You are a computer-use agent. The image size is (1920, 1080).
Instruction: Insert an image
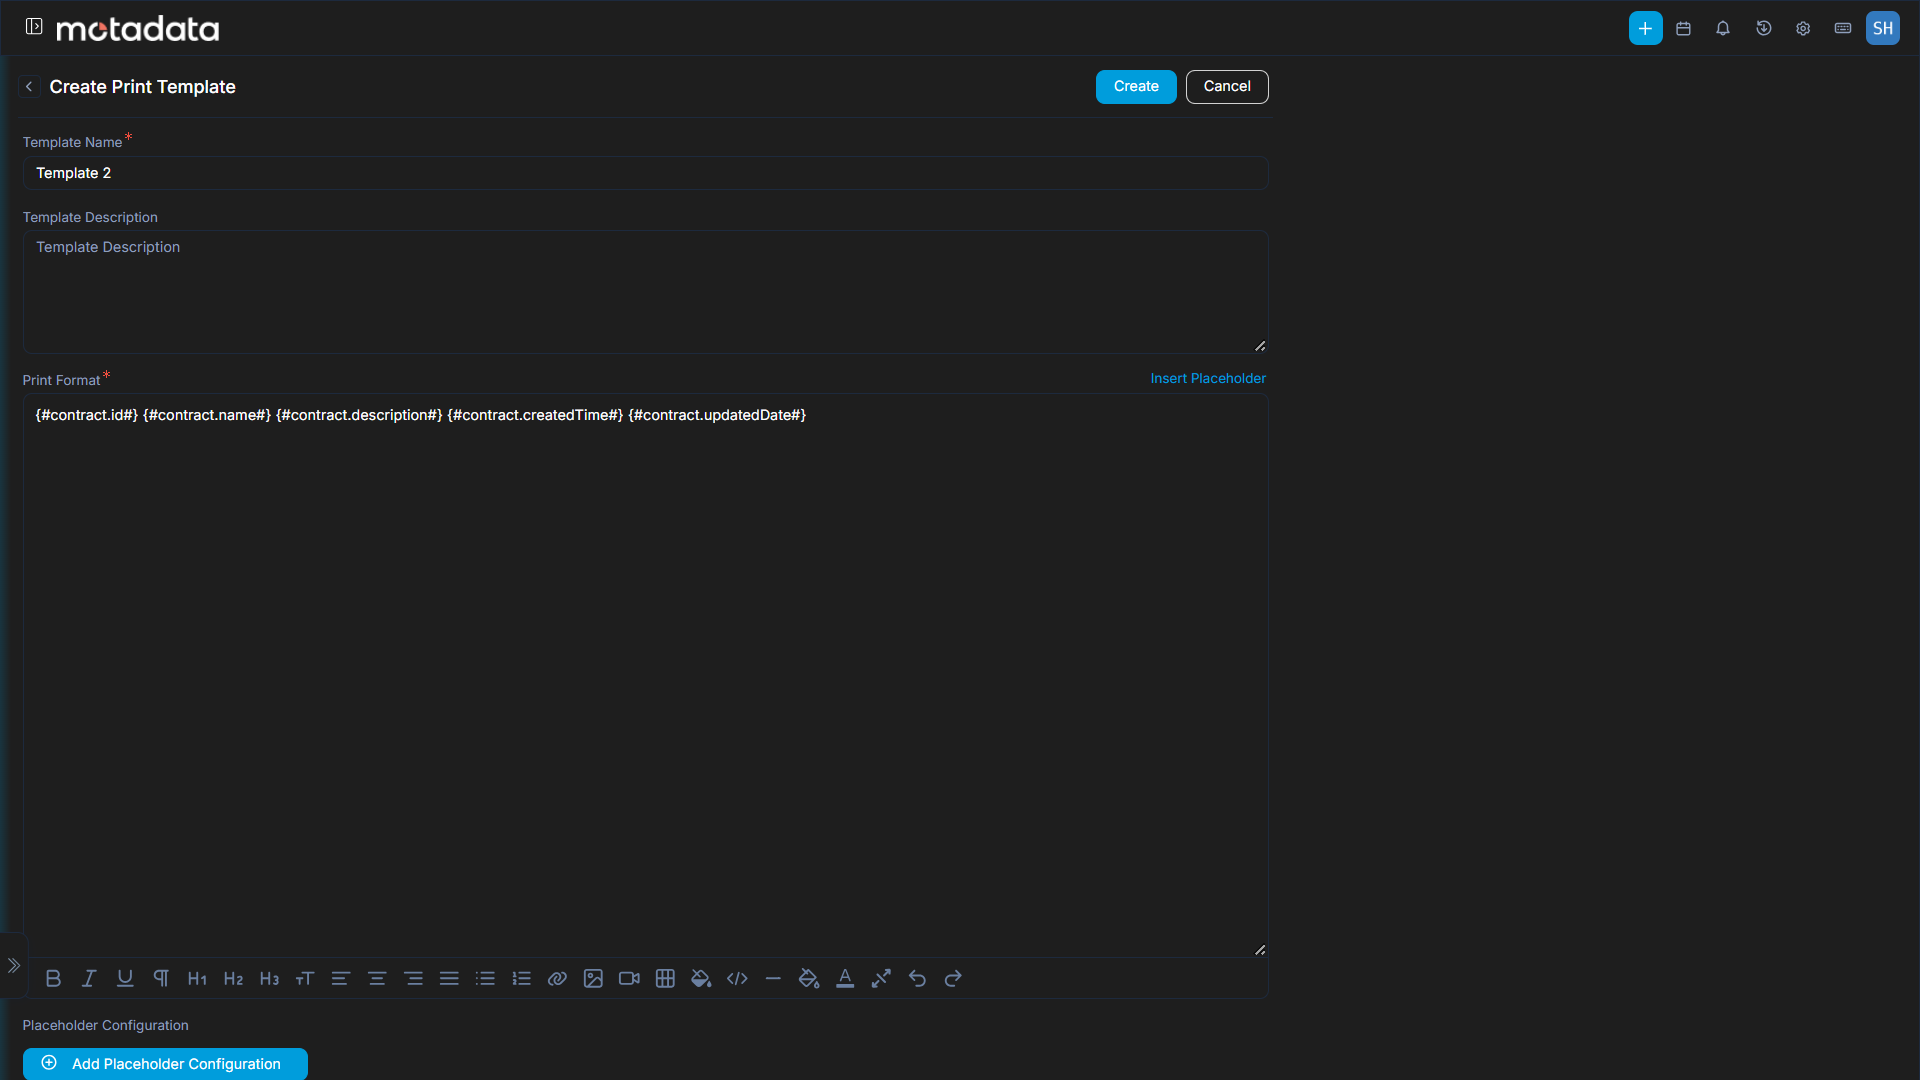[593, 979]
